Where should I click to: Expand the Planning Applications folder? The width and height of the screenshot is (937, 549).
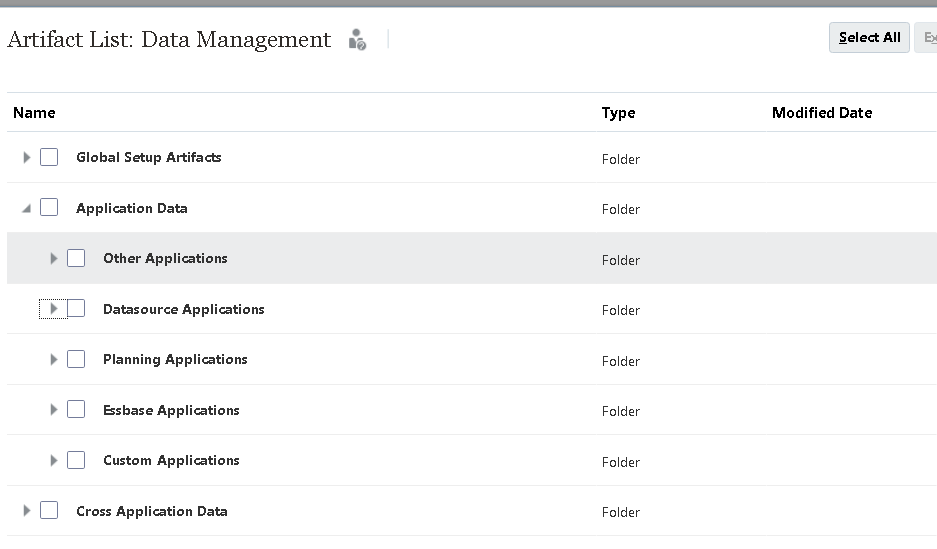54,360
